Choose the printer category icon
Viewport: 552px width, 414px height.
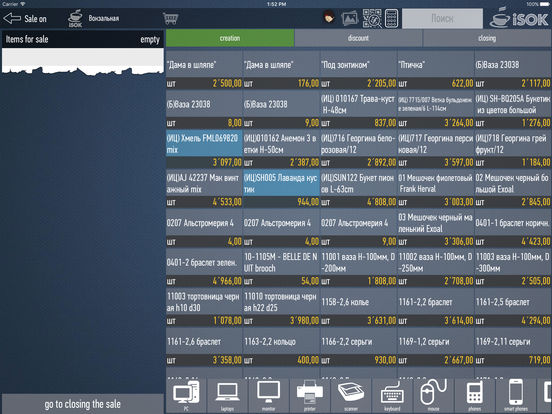[x=309, y=395]
